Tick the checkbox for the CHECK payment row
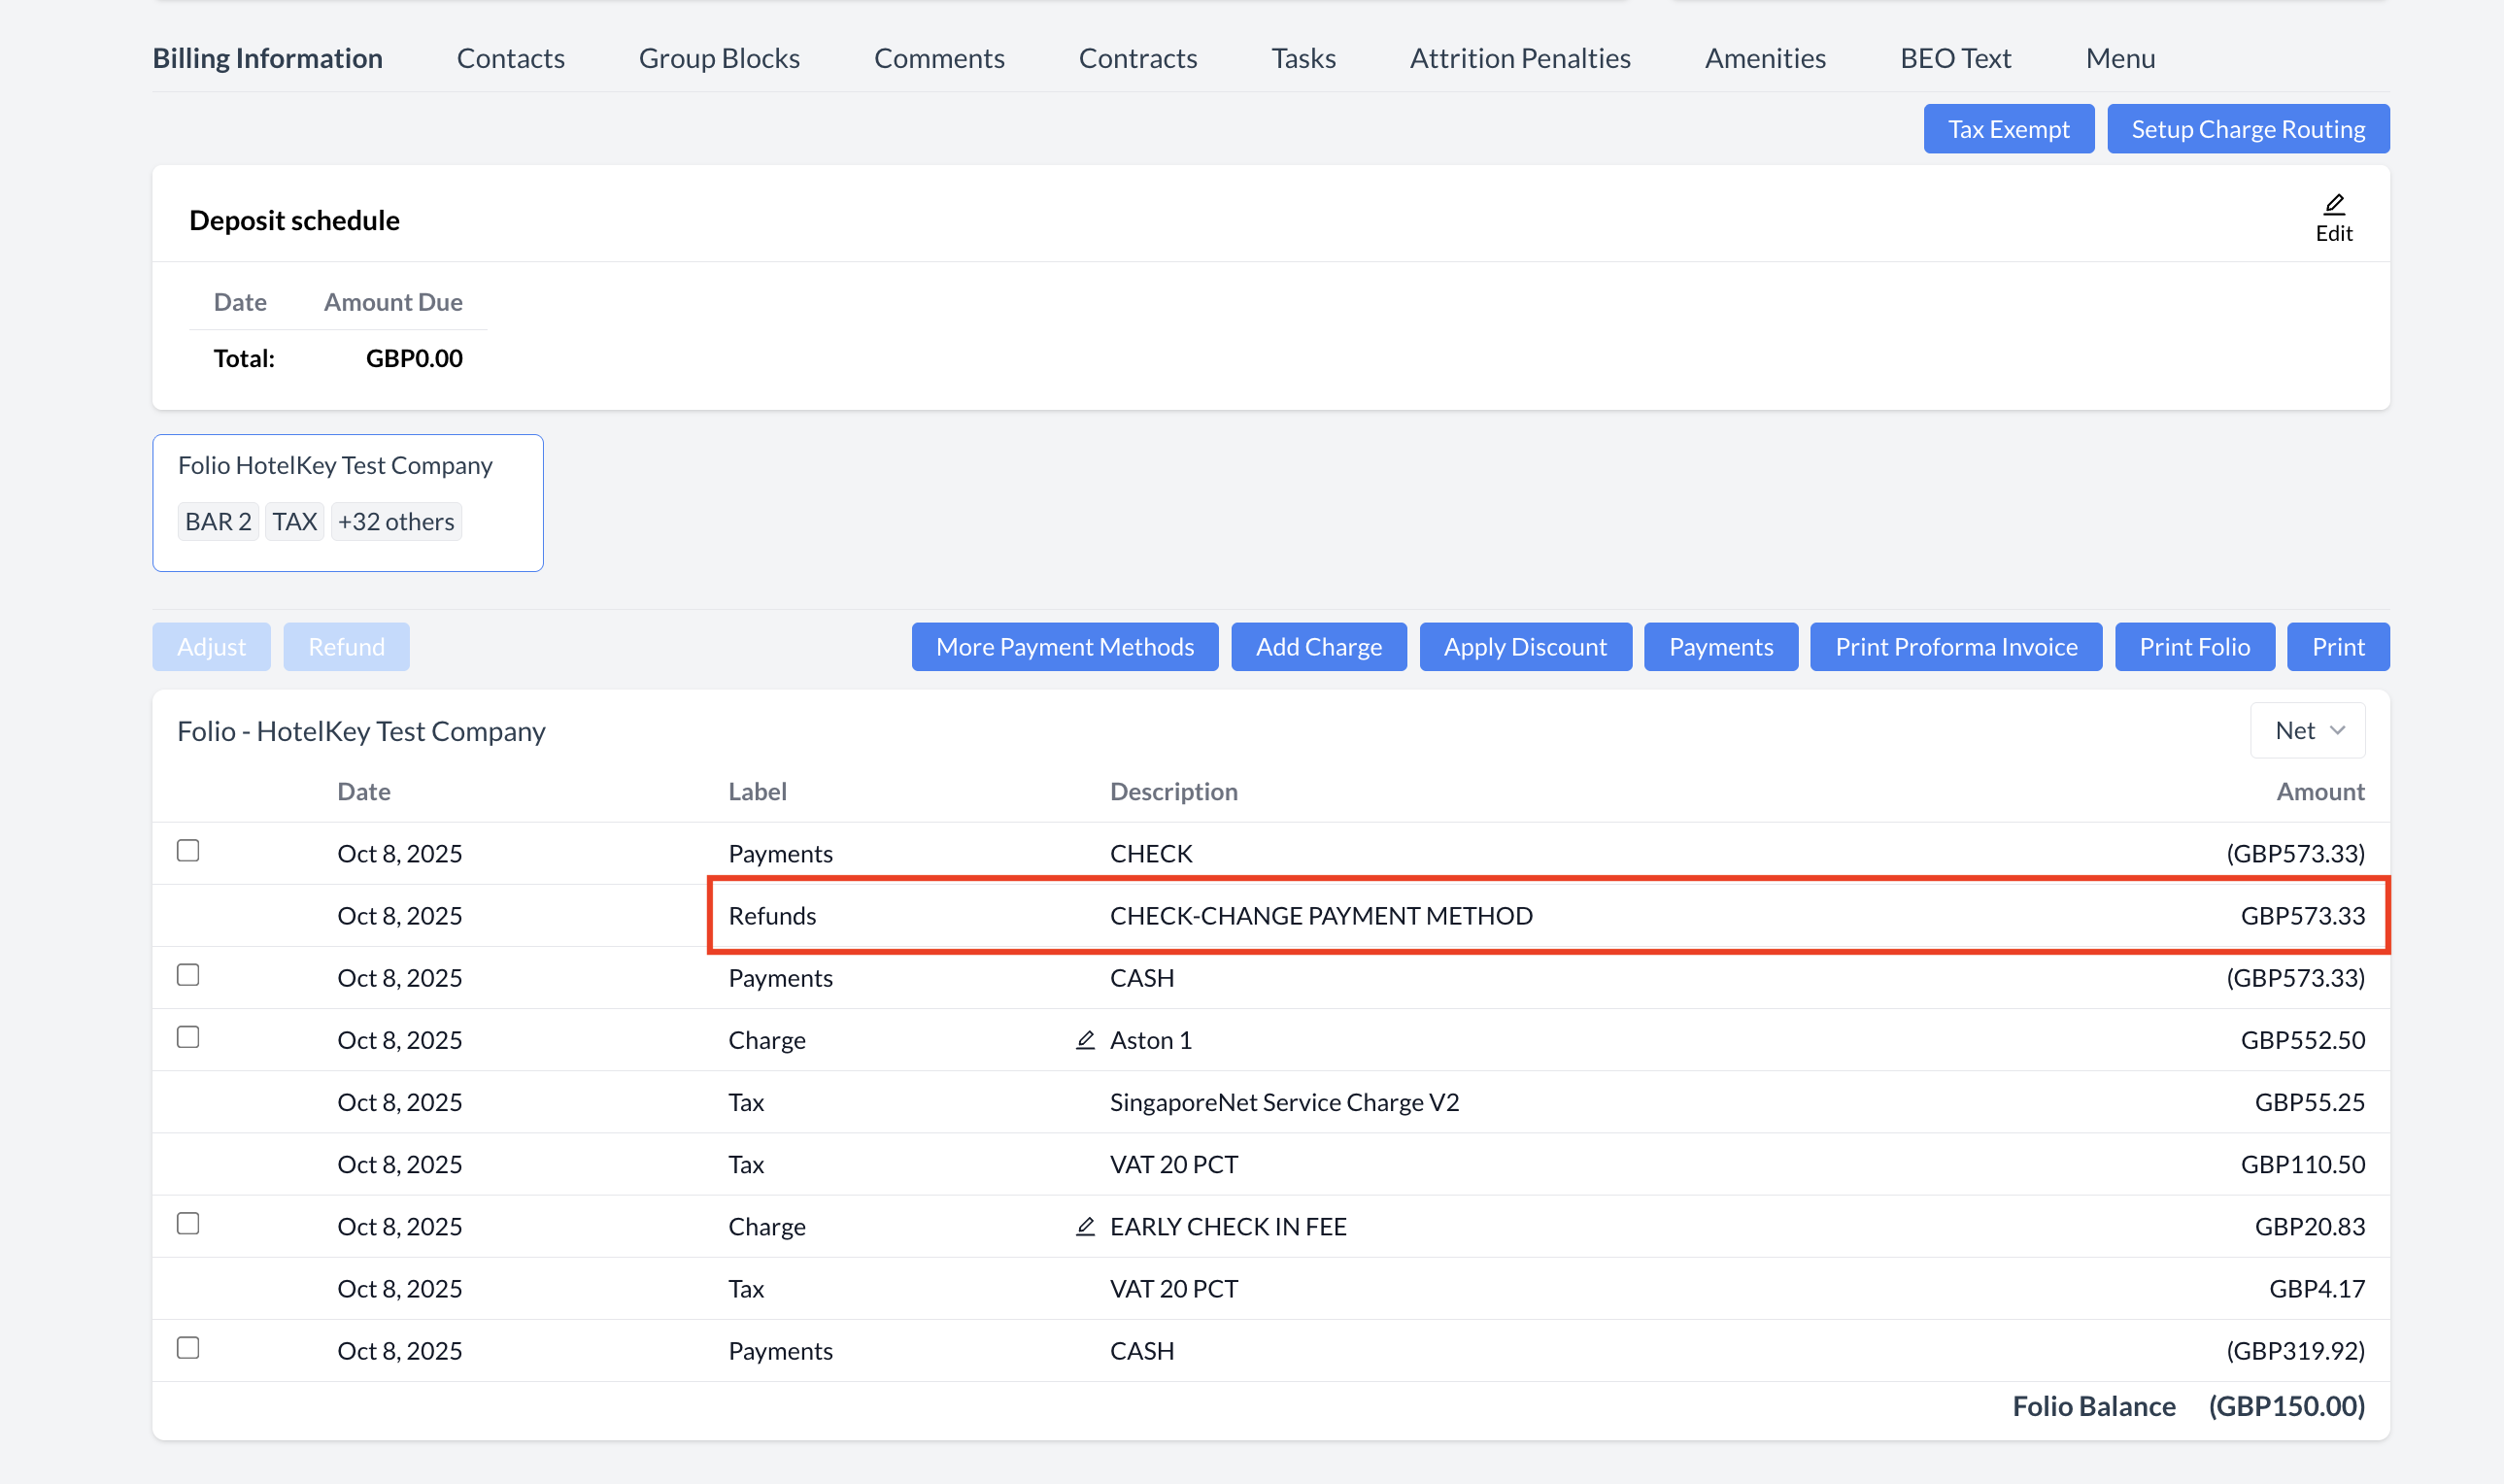 tap(188, 851)
